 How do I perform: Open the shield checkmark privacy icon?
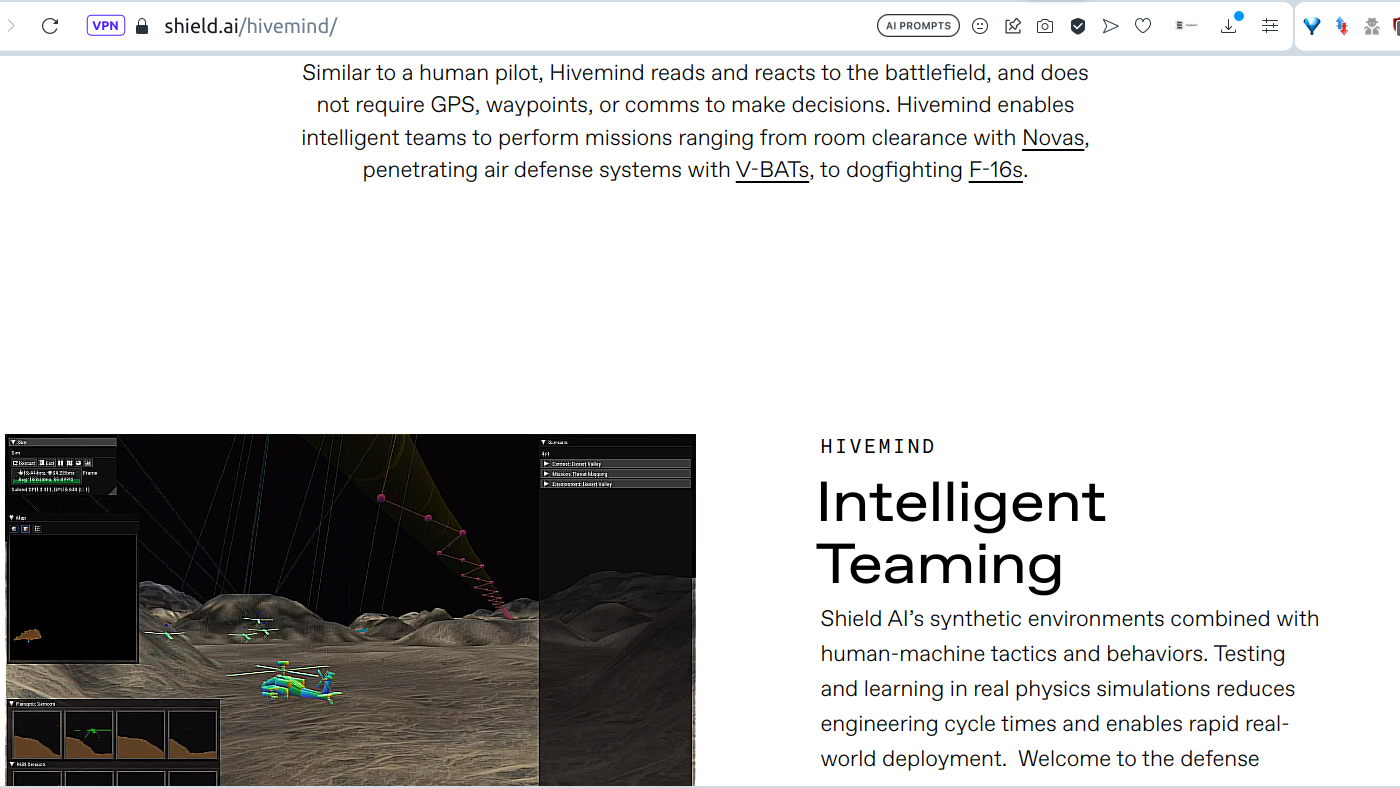(1078, 26)
